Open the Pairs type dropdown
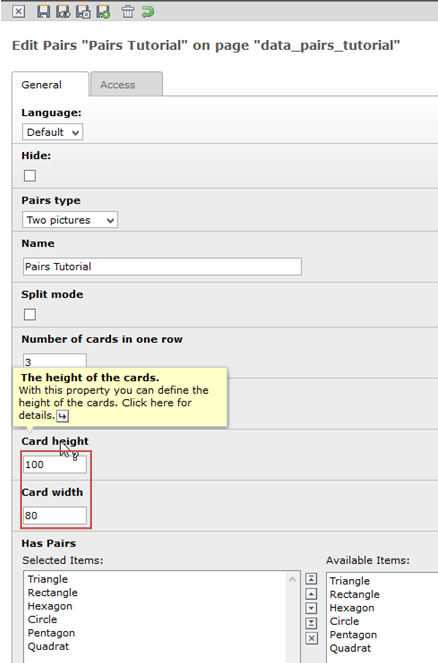Viewport: 438px width, 663px height. [x=70, y=220]
